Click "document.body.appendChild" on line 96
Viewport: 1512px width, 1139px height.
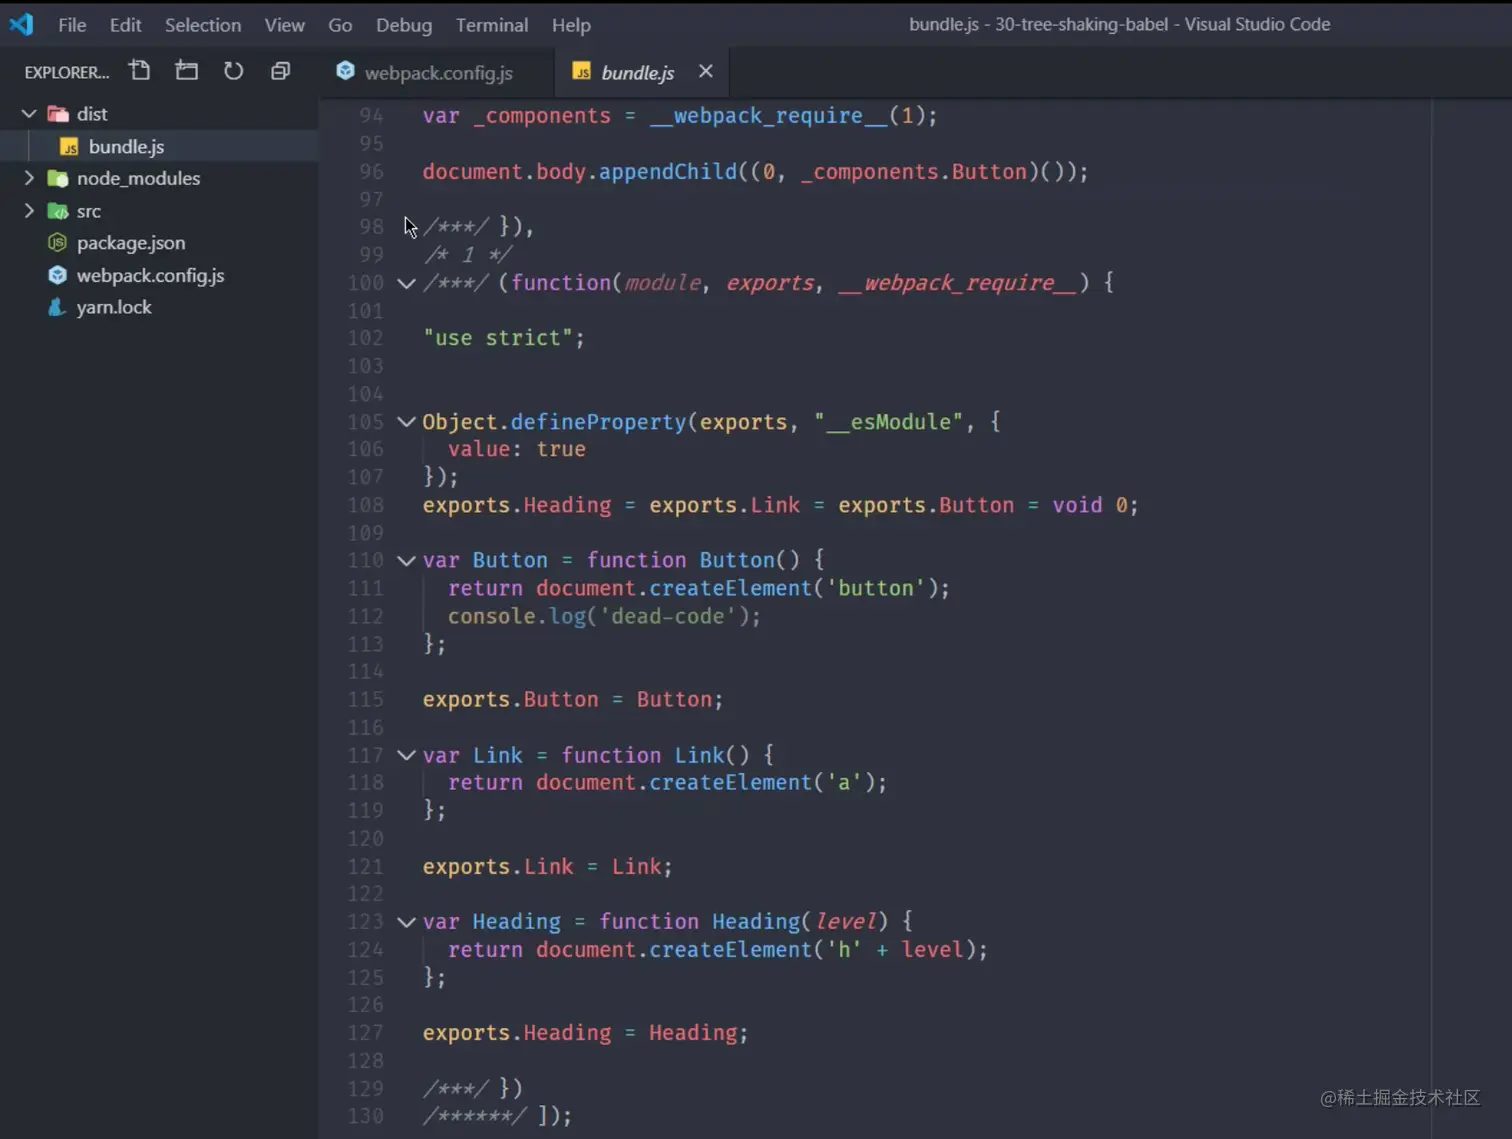click(579, 171)
